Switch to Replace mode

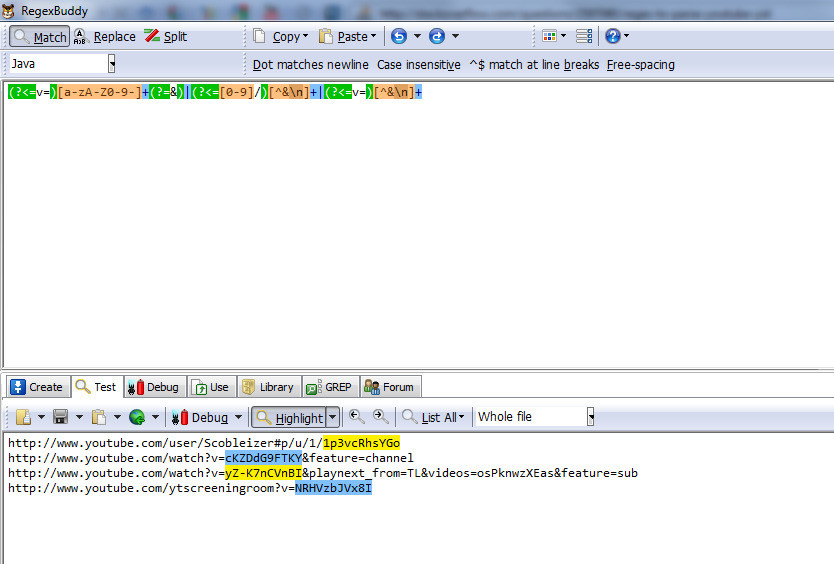click(104, 37)
